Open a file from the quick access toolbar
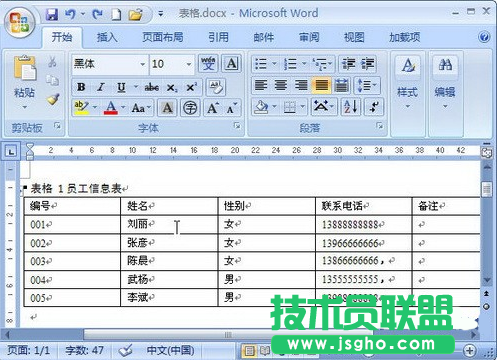498x360 pixels. (x=135, y=15)
